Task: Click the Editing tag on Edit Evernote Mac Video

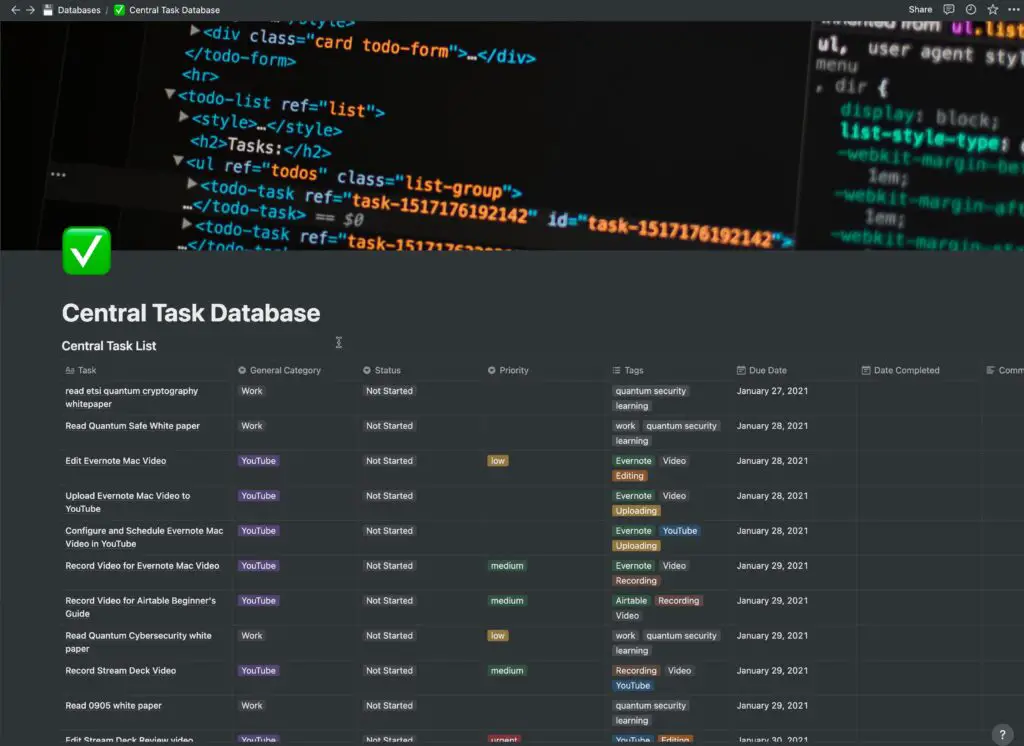Action: (x=630, y=476)
